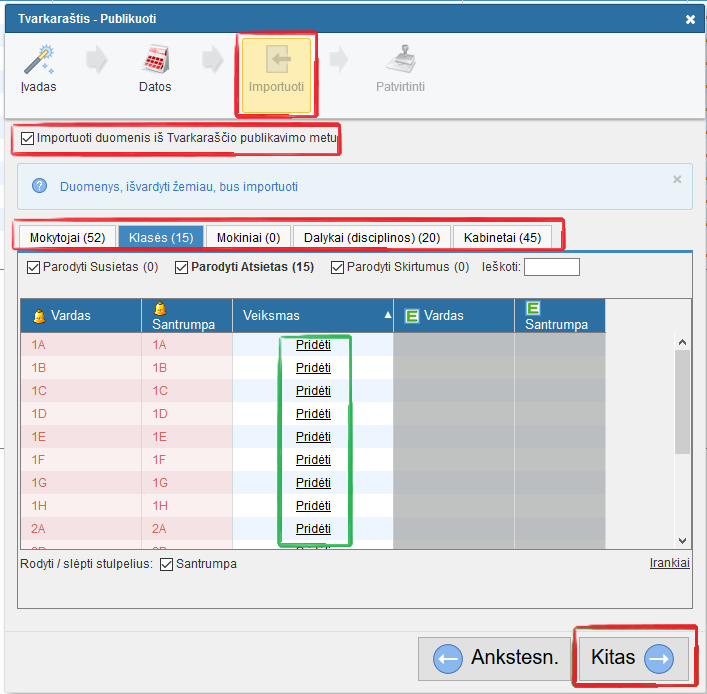Image resolution: width=707 pixels, height=694 pixels.
Task: Sort by the Veiksmas column header
Action: point(312,315)
